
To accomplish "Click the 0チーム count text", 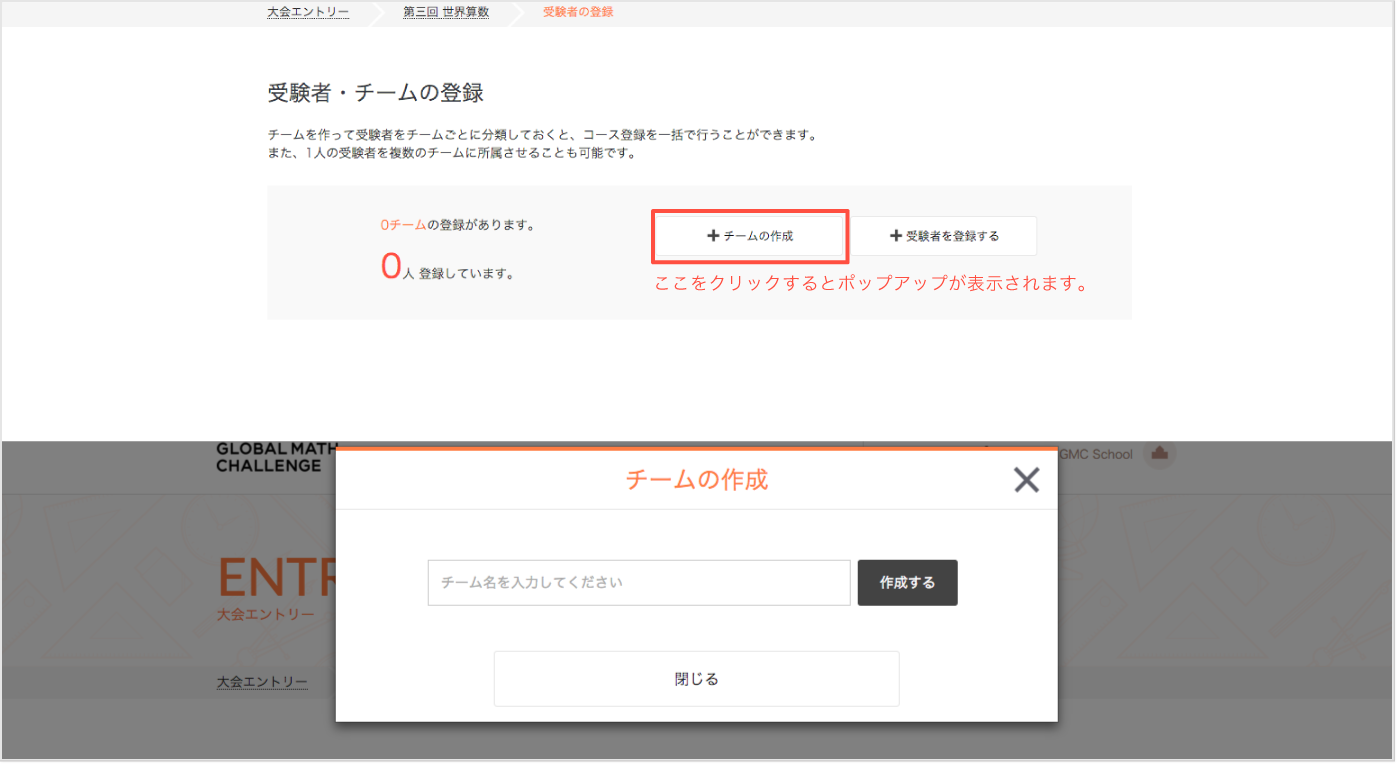I will [403, 225].
